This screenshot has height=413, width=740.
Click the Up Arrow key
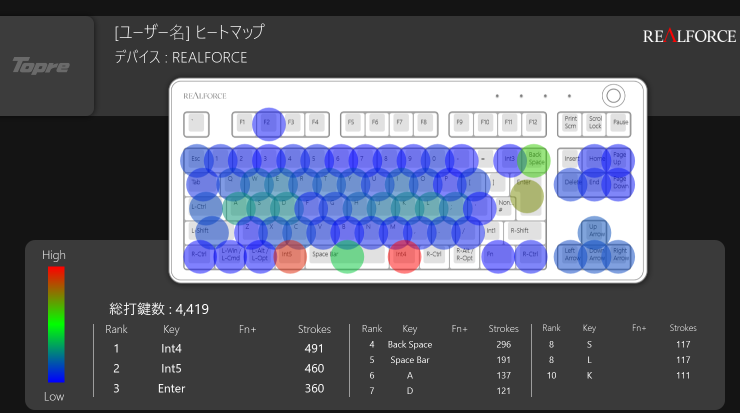point(595,231)
